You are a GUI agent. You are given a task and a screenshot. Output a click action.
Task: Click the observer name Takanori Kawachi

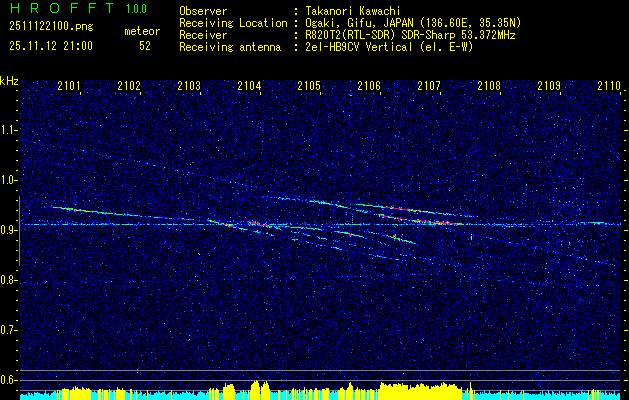coord(353,11)
